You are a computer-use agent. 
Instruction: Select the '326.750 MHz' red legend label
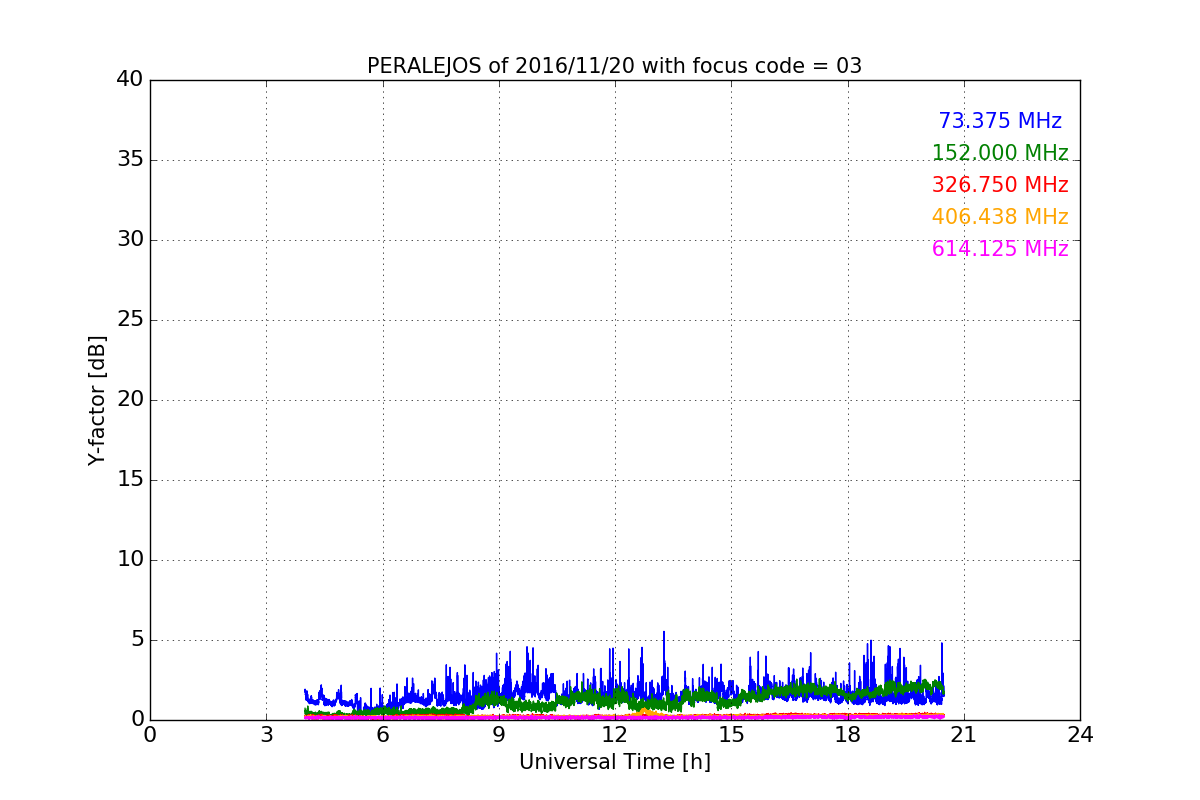[1000, 185]
